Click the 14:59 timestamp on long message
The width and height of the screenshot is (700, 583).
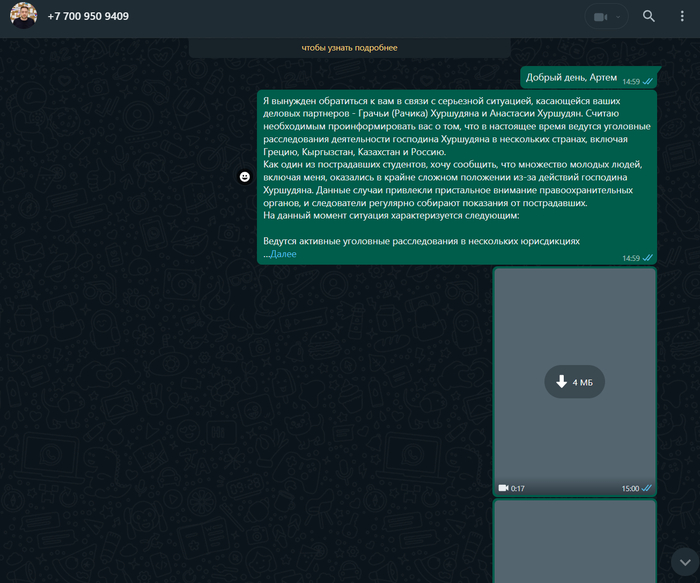point(630,258)
